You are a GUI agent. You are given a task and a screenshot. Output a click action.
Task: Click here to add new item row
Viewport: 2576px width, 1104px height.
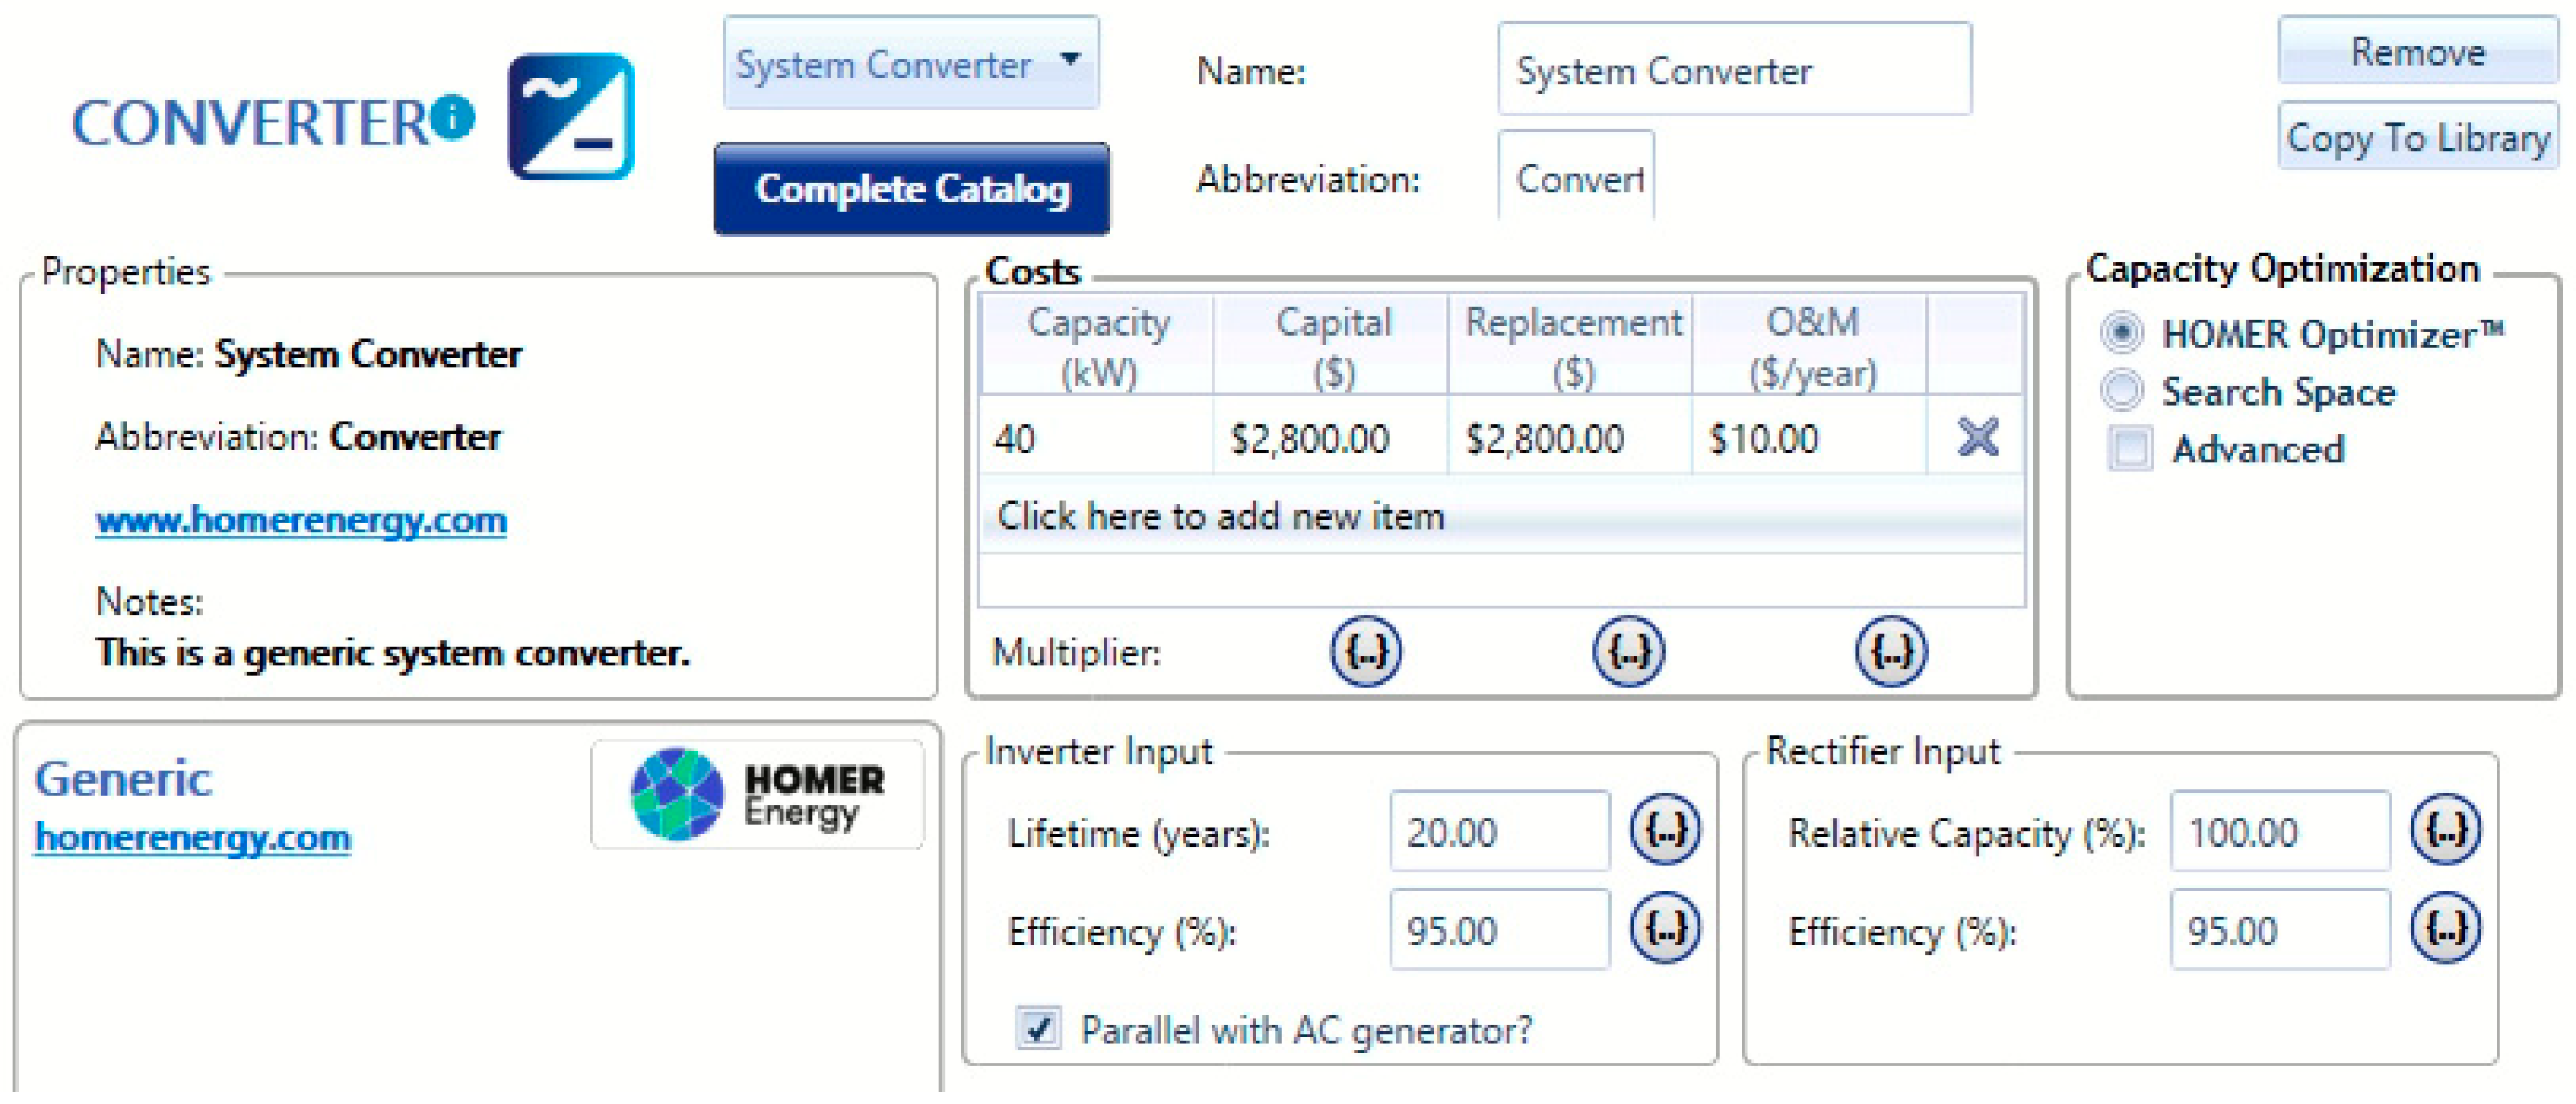click(1220, 516)
